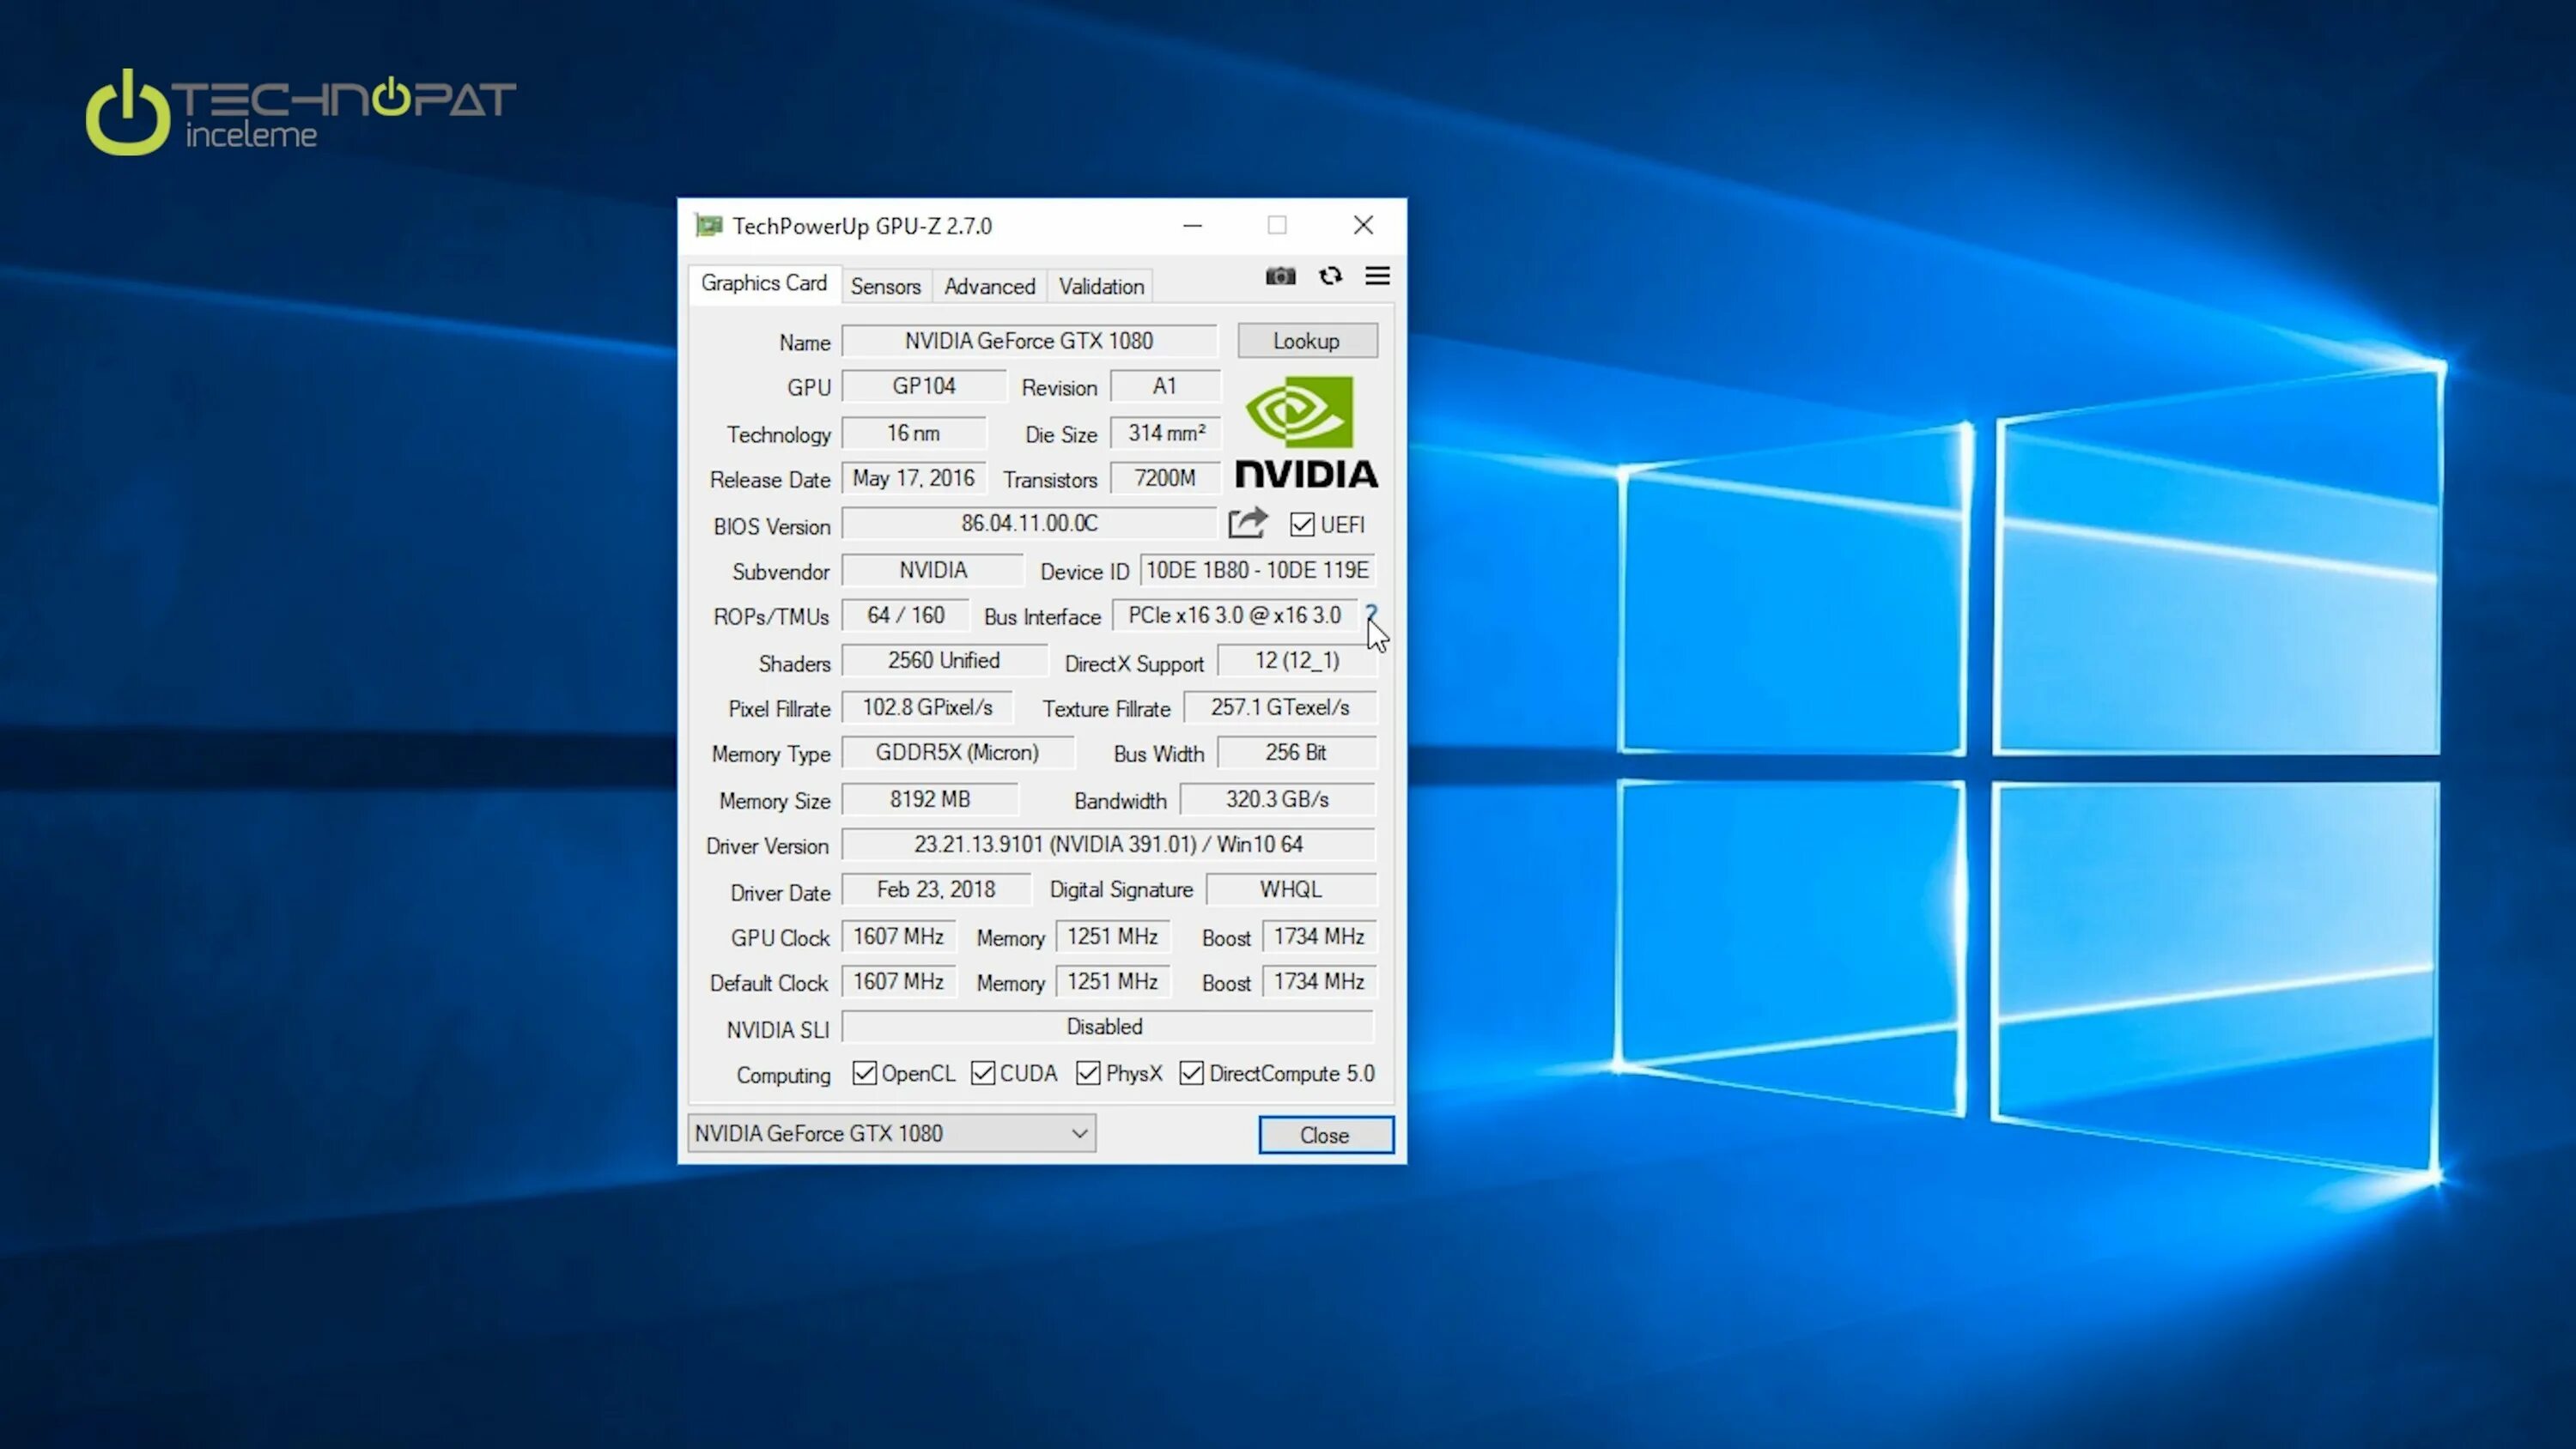Open the hamburger menu in GPU-Z
The height and width of the screenshot is (1449, 2576).
1377,276
